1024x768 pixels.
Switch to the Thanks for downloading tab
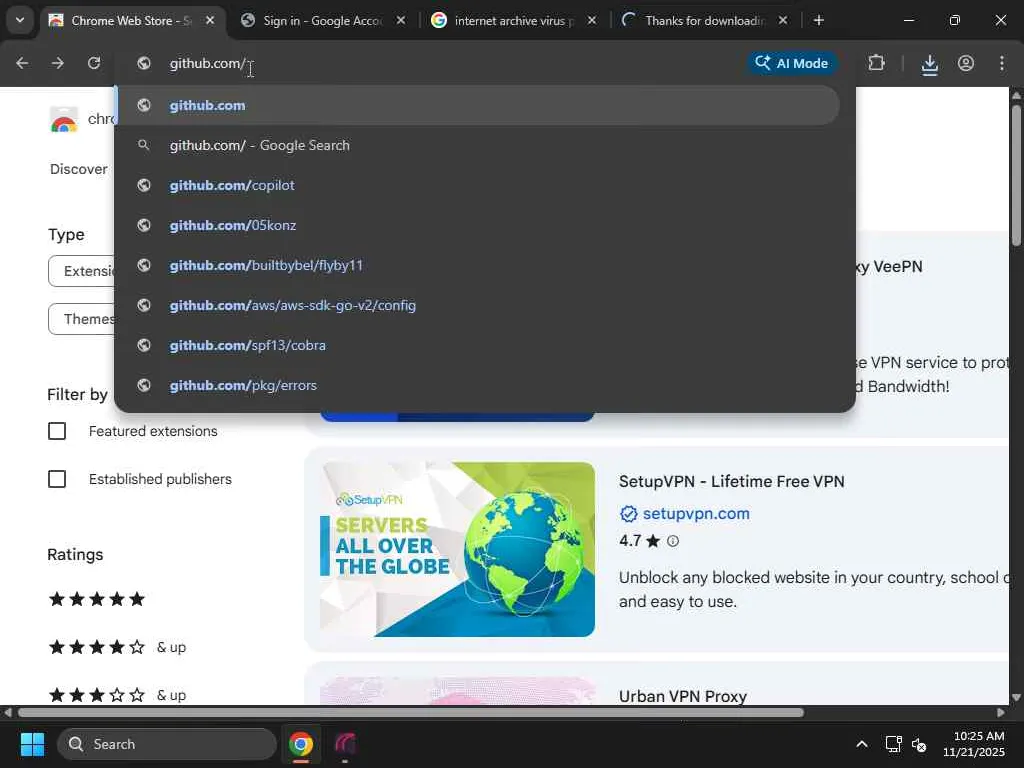[x=705, y=21]
